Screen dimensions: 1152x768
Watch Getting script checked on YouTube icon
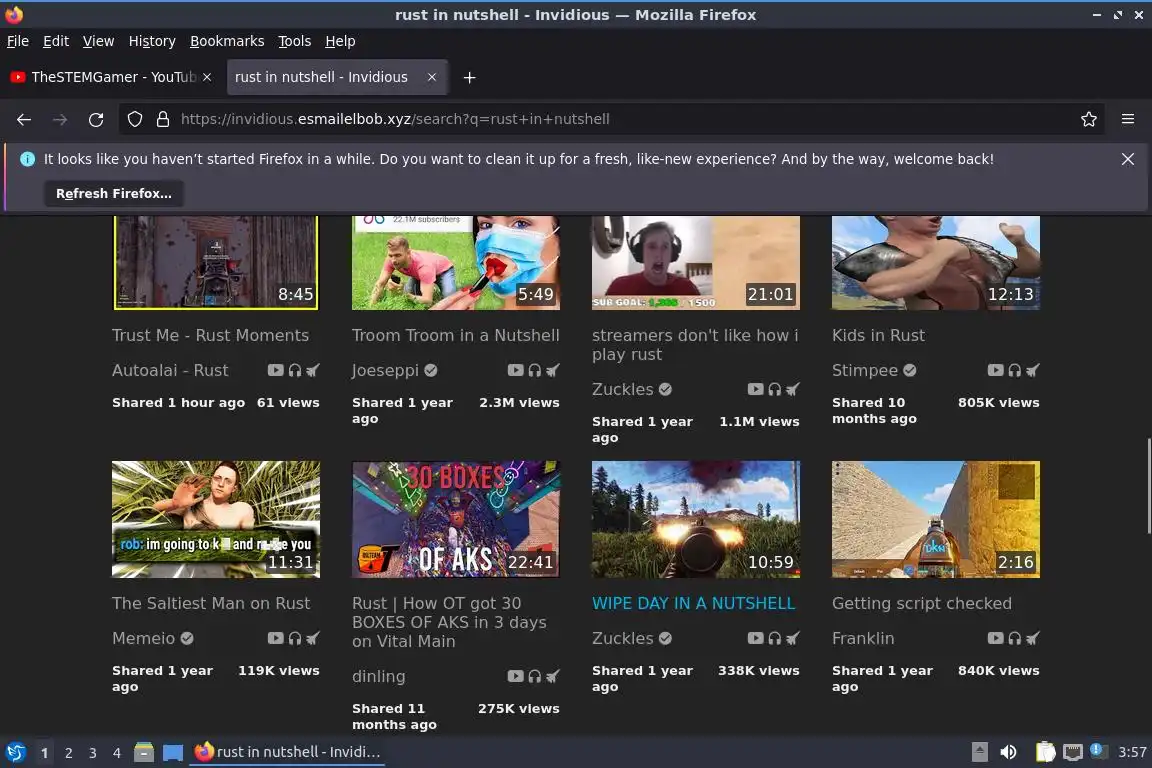996,638
